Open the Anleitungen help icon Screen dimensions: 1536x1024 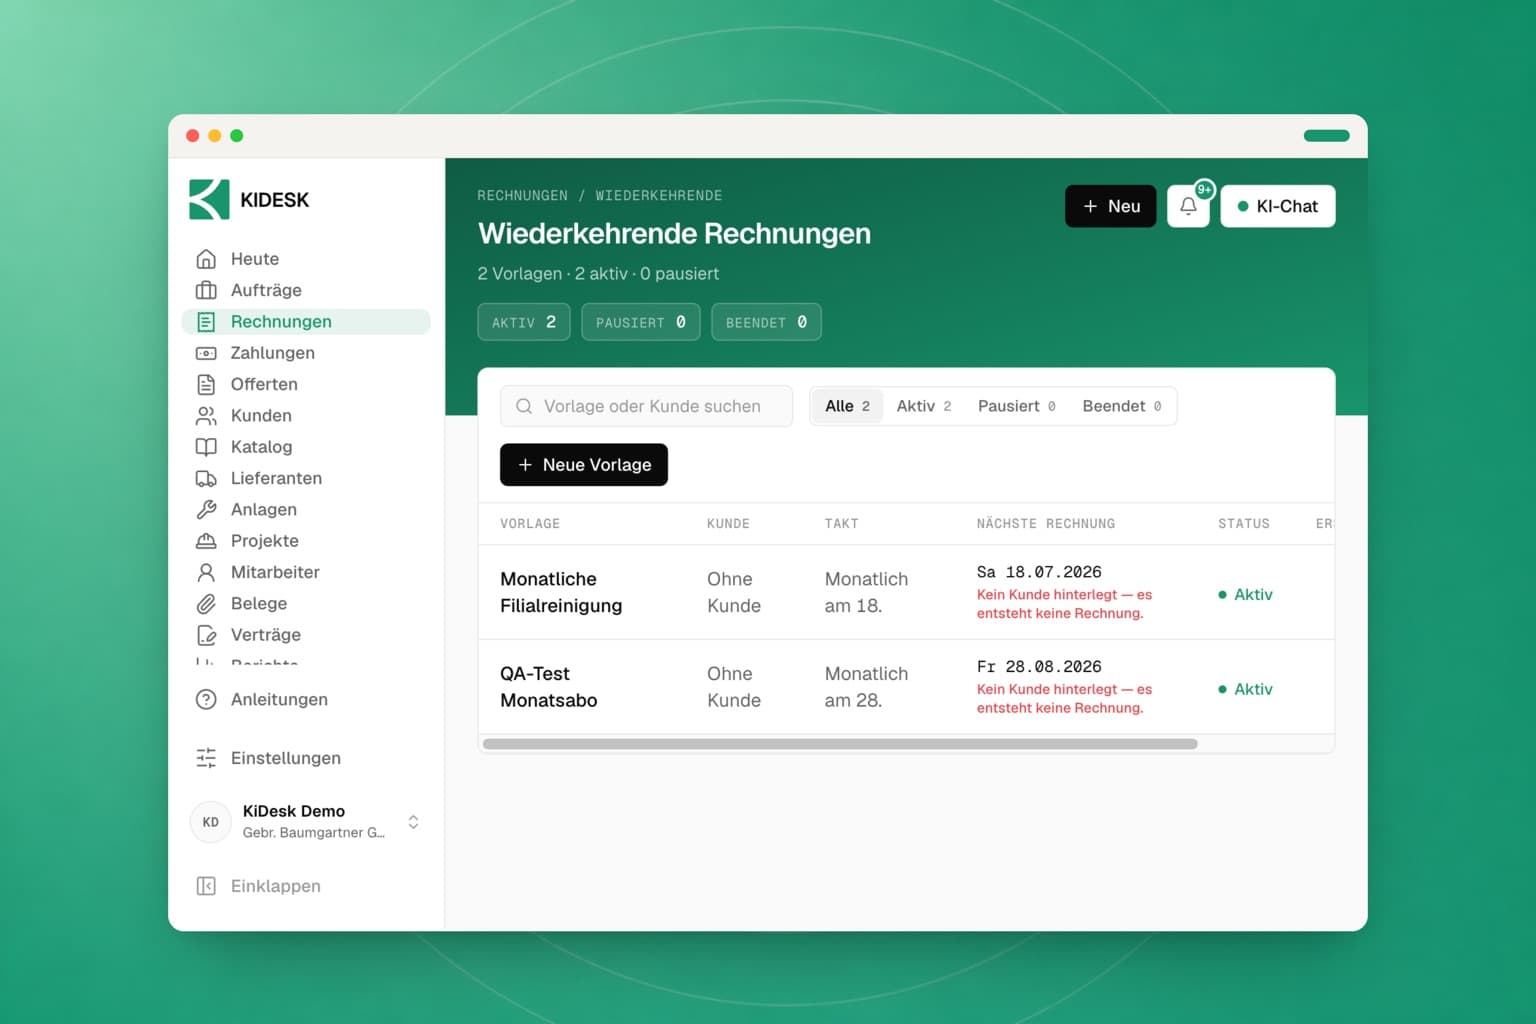click(x=206, y=700)
